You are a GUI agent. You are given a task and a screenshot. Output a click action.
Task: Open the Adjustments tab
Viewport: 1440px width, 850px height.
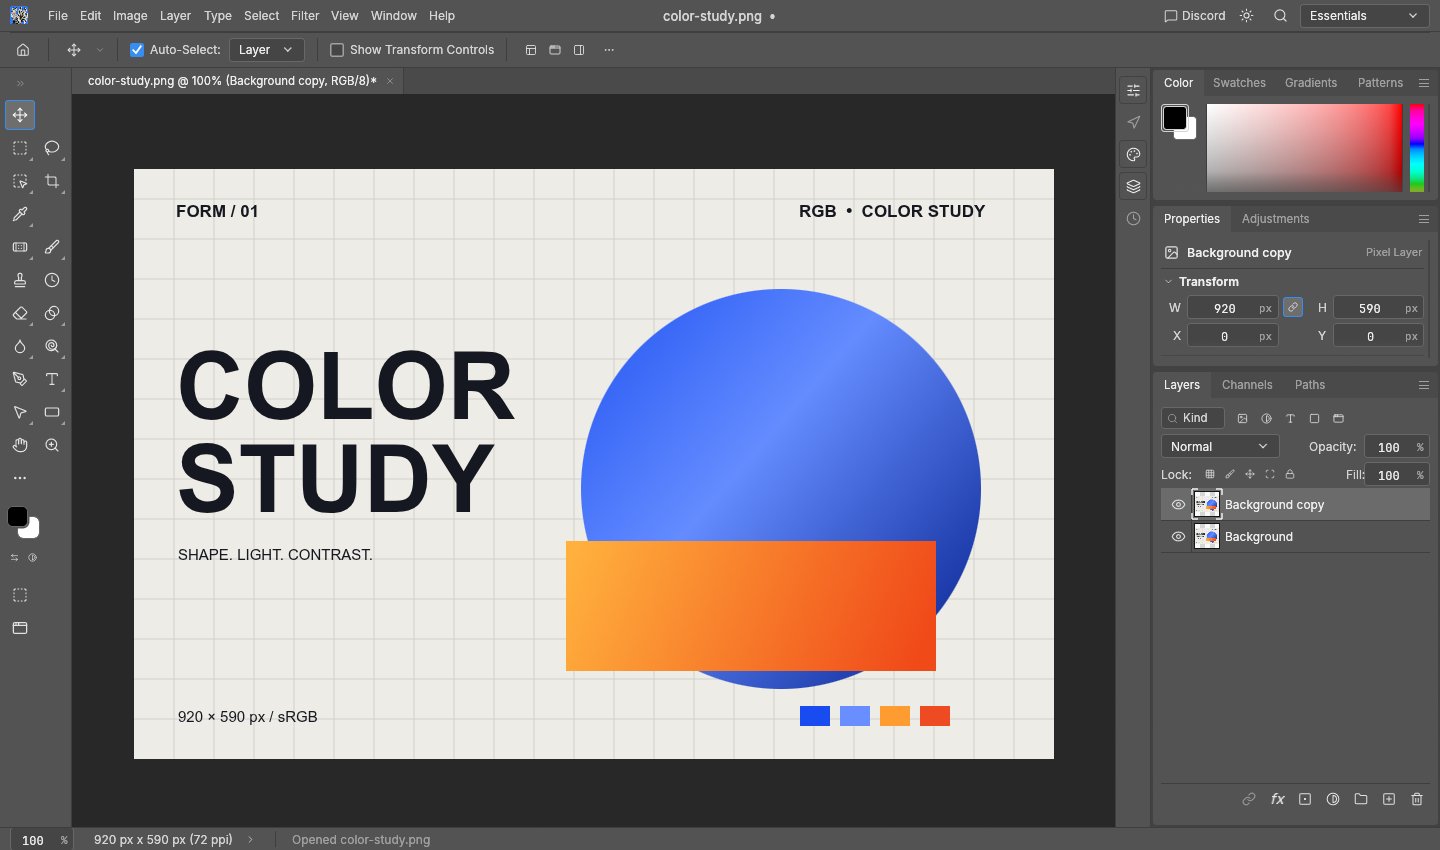(x=1275, y=219)
